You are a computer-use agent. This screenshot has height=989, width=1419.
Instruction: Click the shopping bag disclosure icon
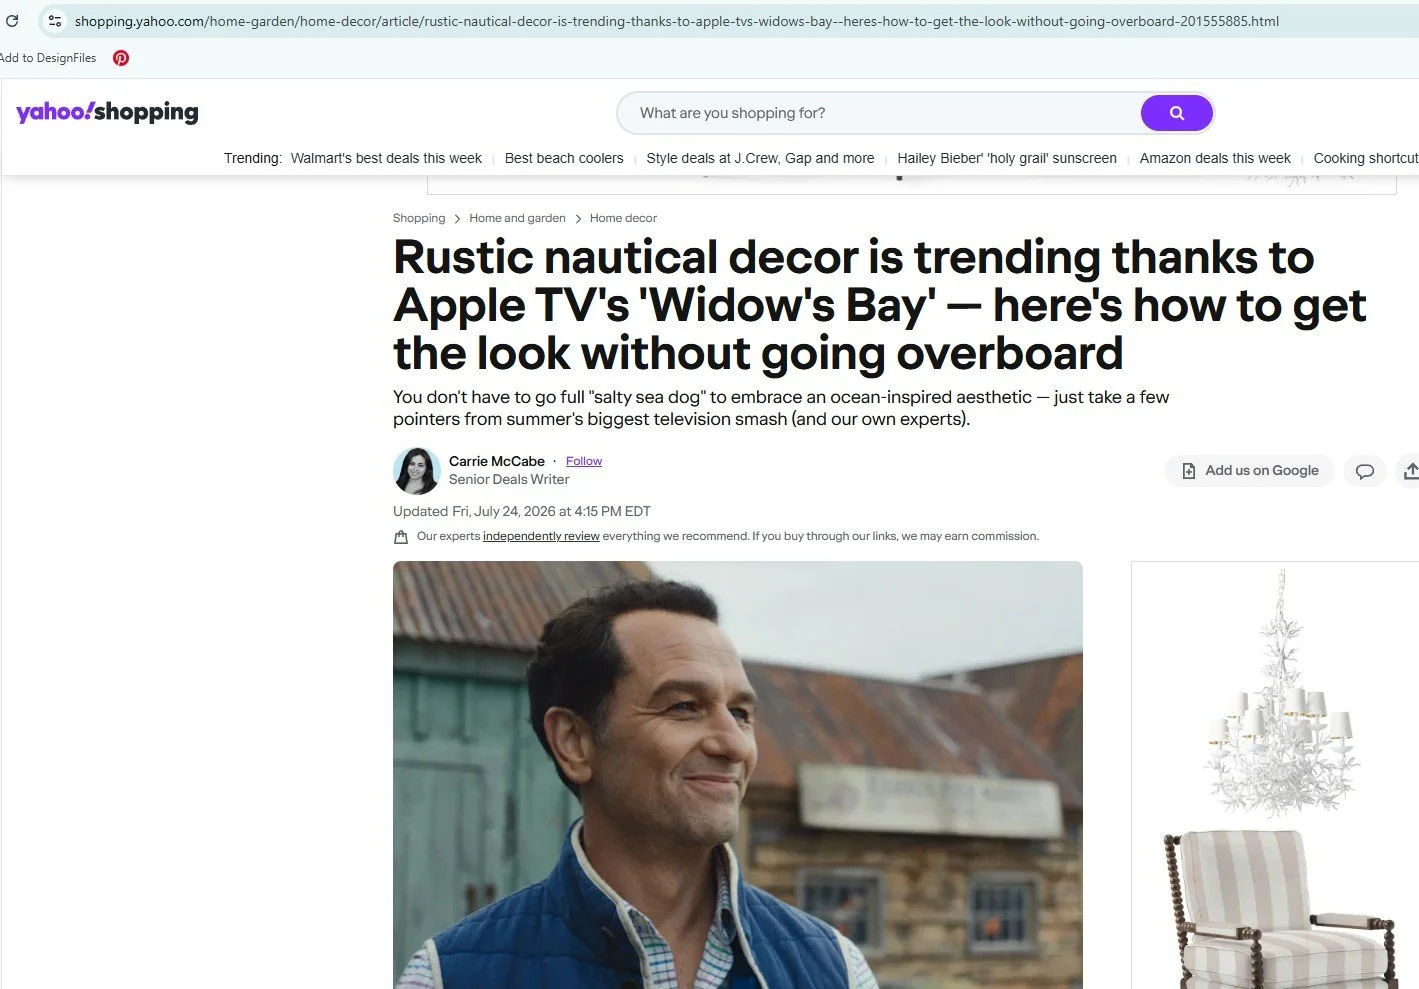[x=401, y=537]
